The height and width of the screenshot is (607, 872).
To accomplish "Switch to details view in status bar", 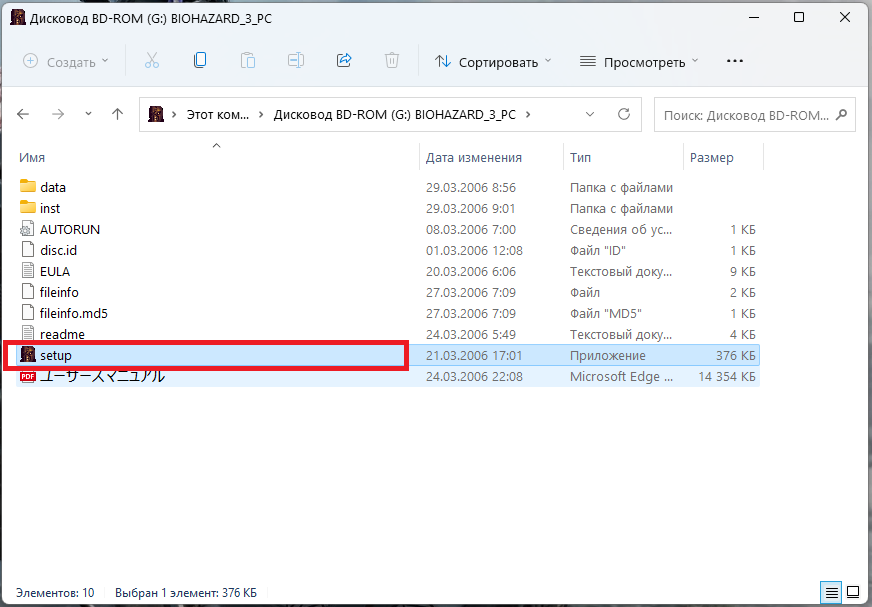I will point(831,593).
